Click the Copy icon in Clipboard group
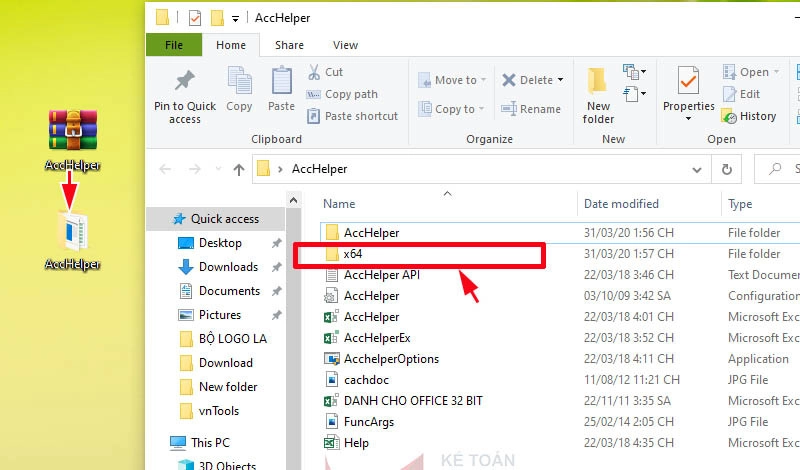Screen dimensions: 800x470 (239, 82)
